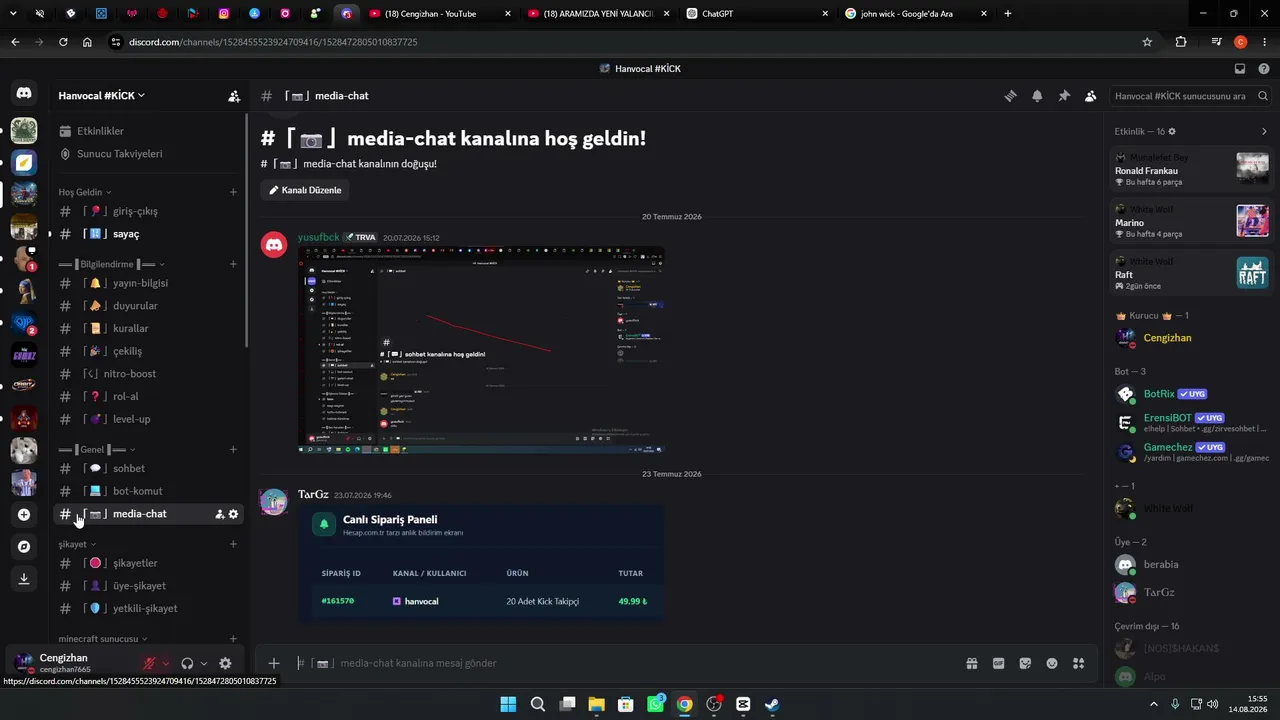
Task: Open the apps launcher in message bar
Action: click(x=1078, y=663)
